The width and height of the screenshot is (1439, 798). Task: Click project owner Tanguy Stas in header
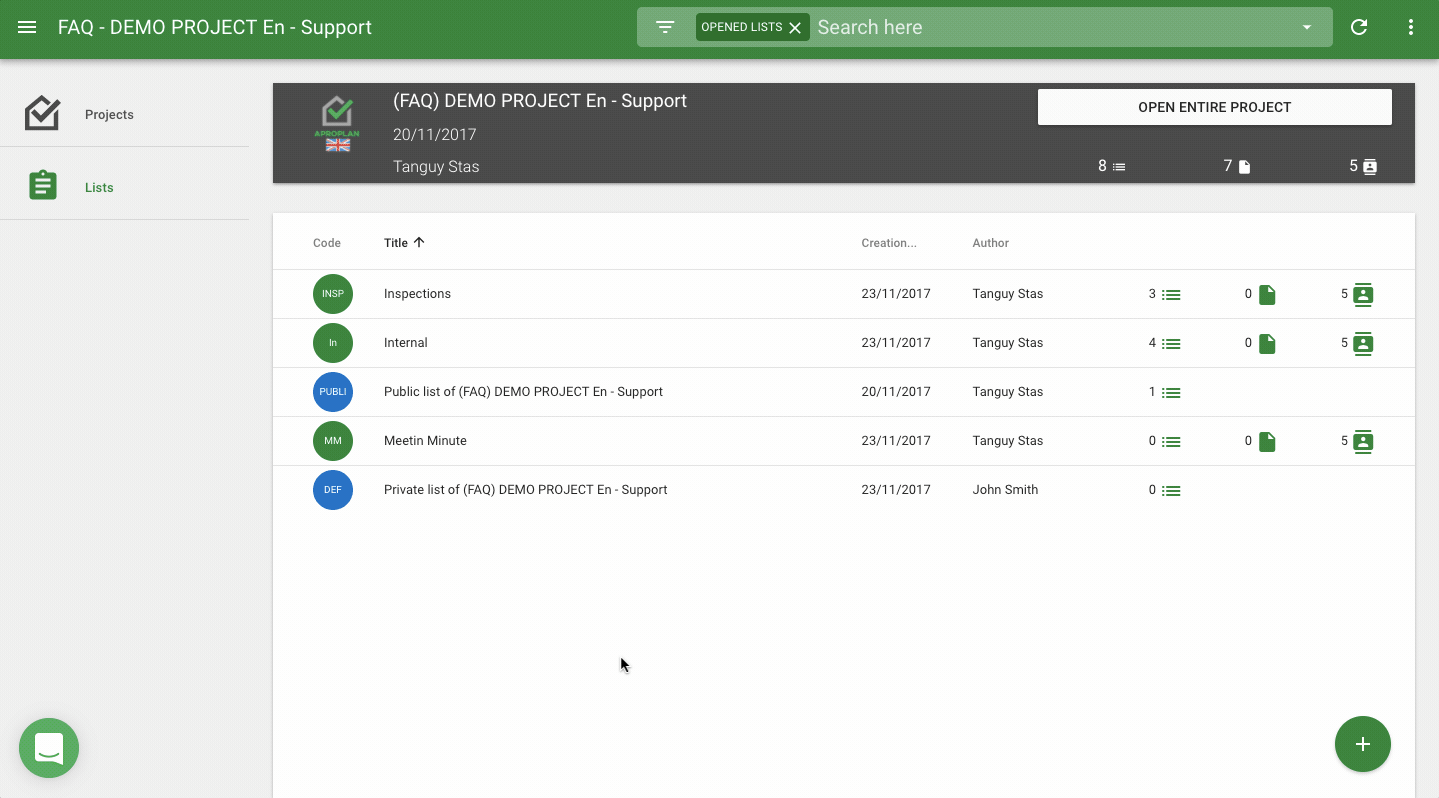click(436, 167)
